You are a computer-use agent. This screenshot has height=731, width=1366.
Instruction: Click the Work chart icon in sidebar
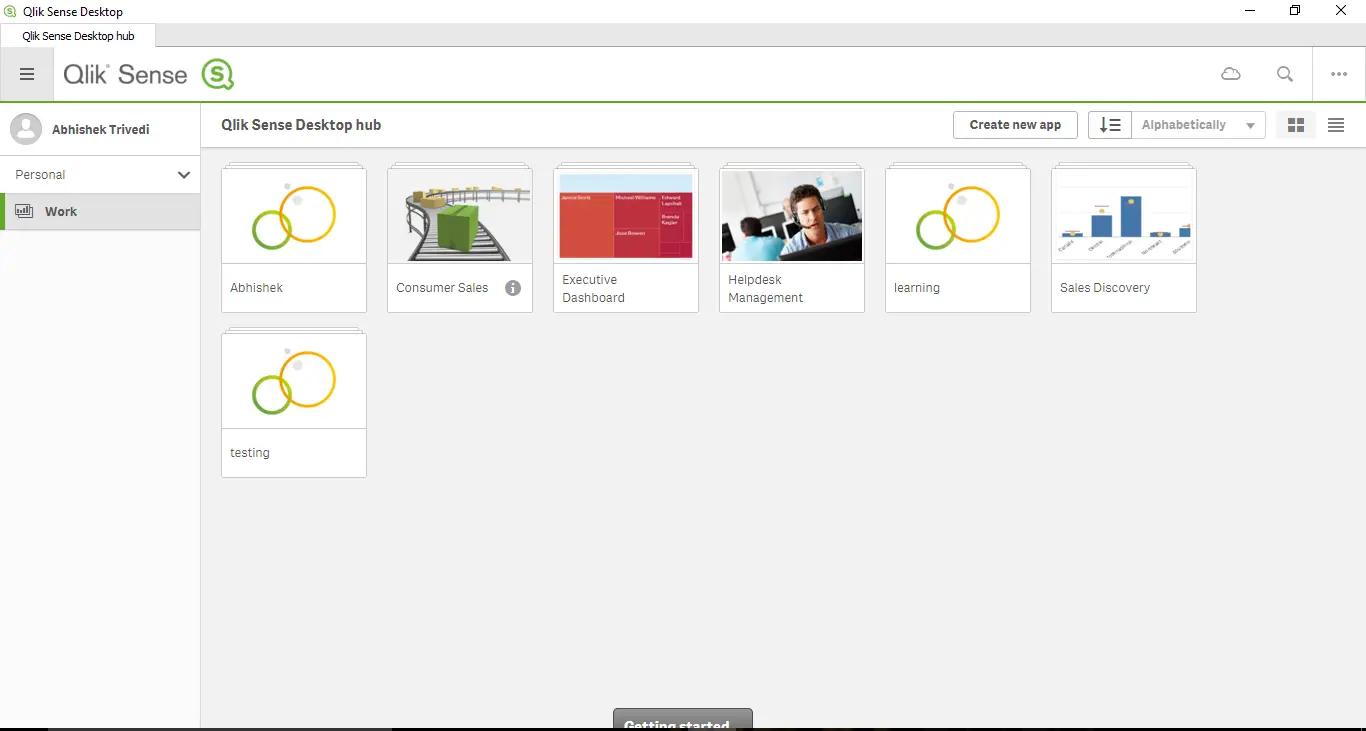(24, 211)
